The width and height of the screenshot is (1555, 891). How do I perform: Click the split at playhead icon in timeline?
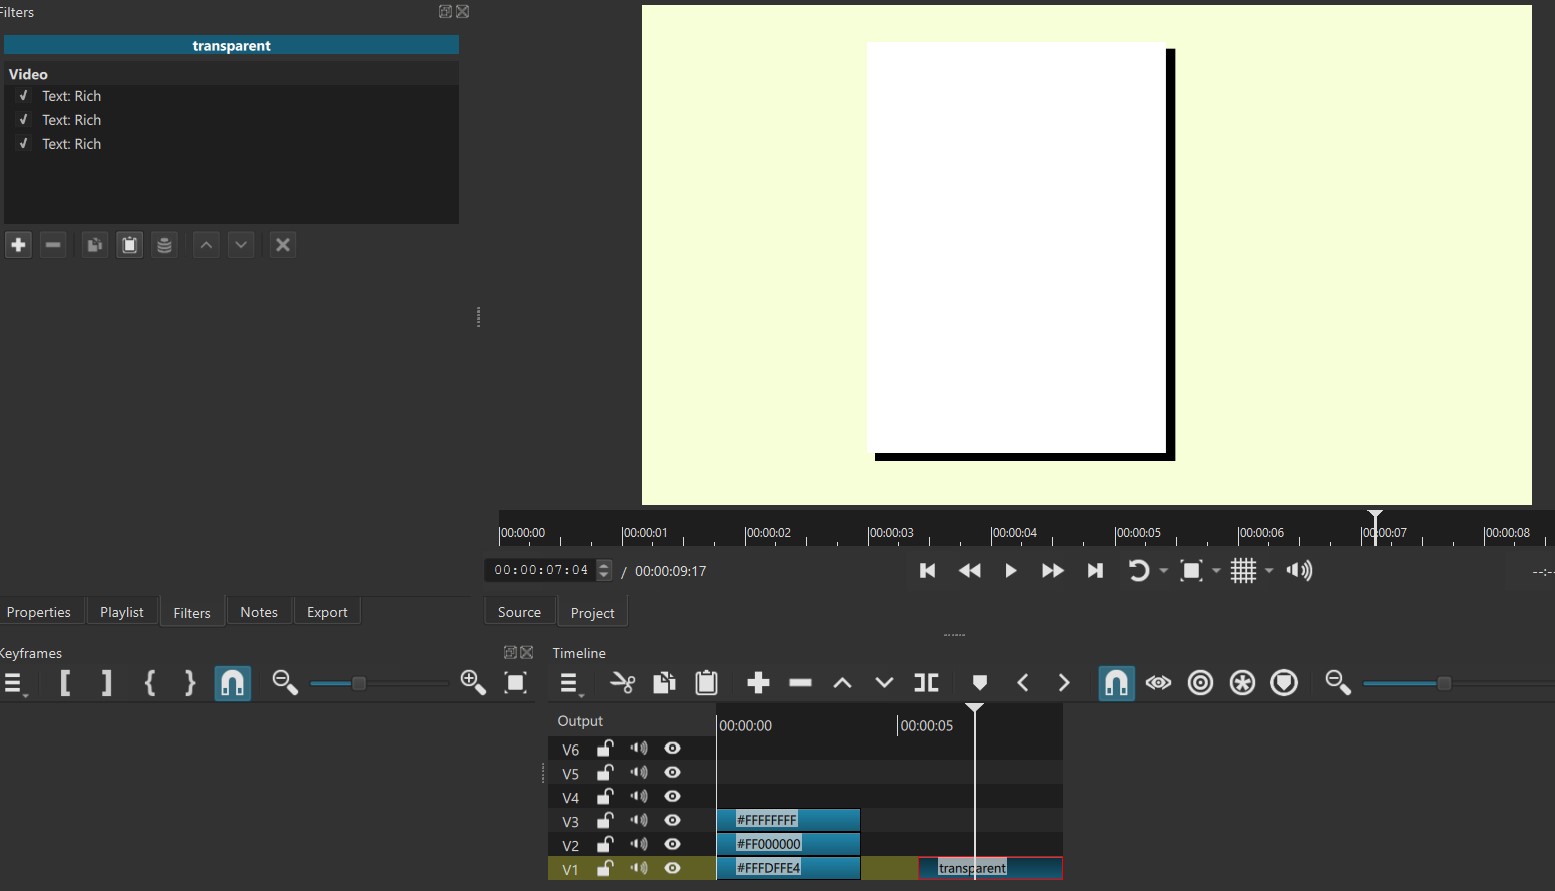click(926, 683)
